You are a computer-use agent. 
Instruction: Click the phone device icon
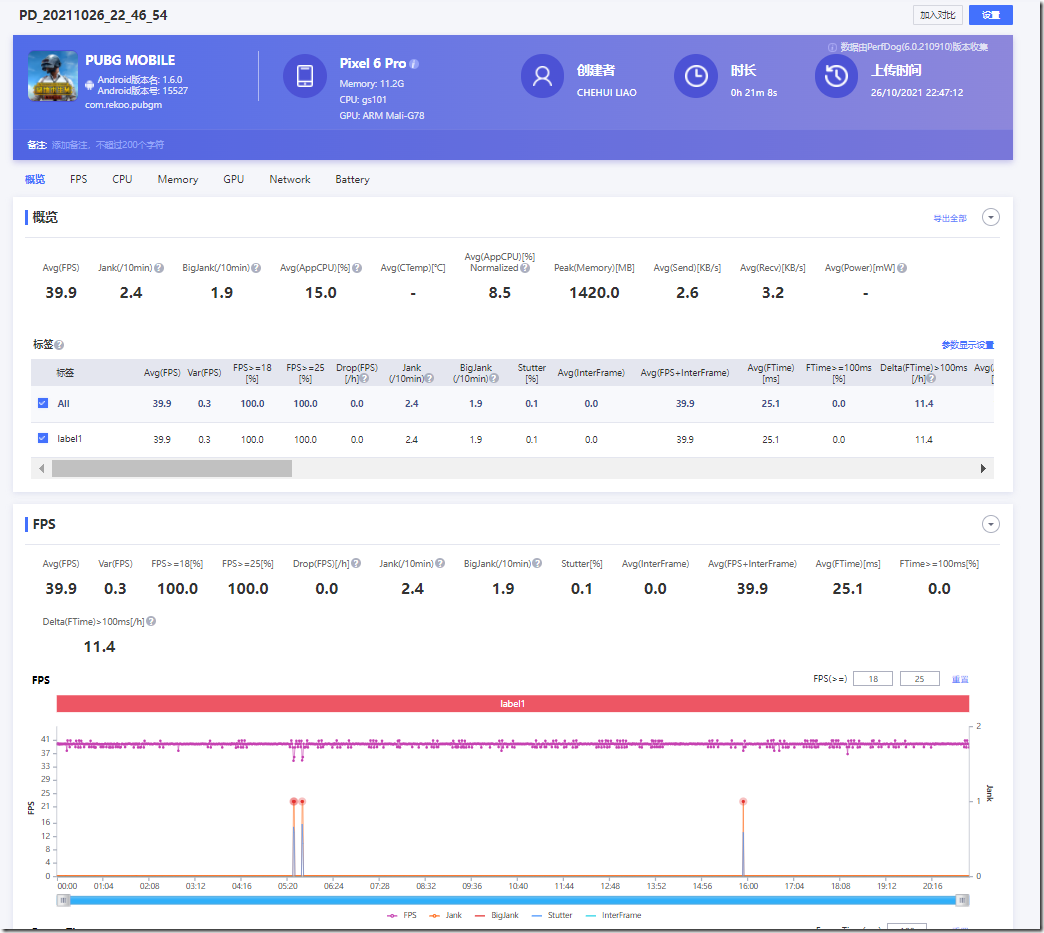(x=305, y=76)
